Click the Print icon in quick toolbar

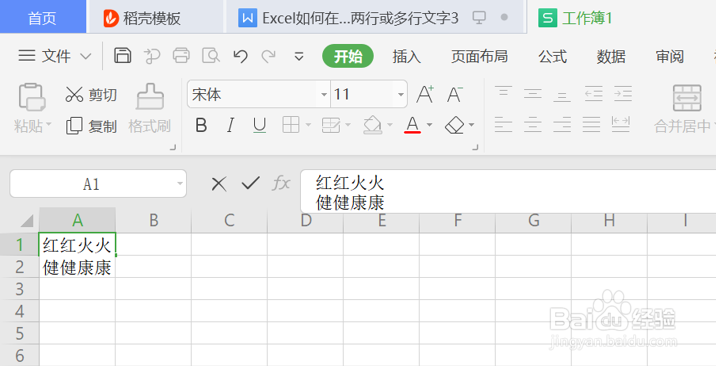coord(181,56)
